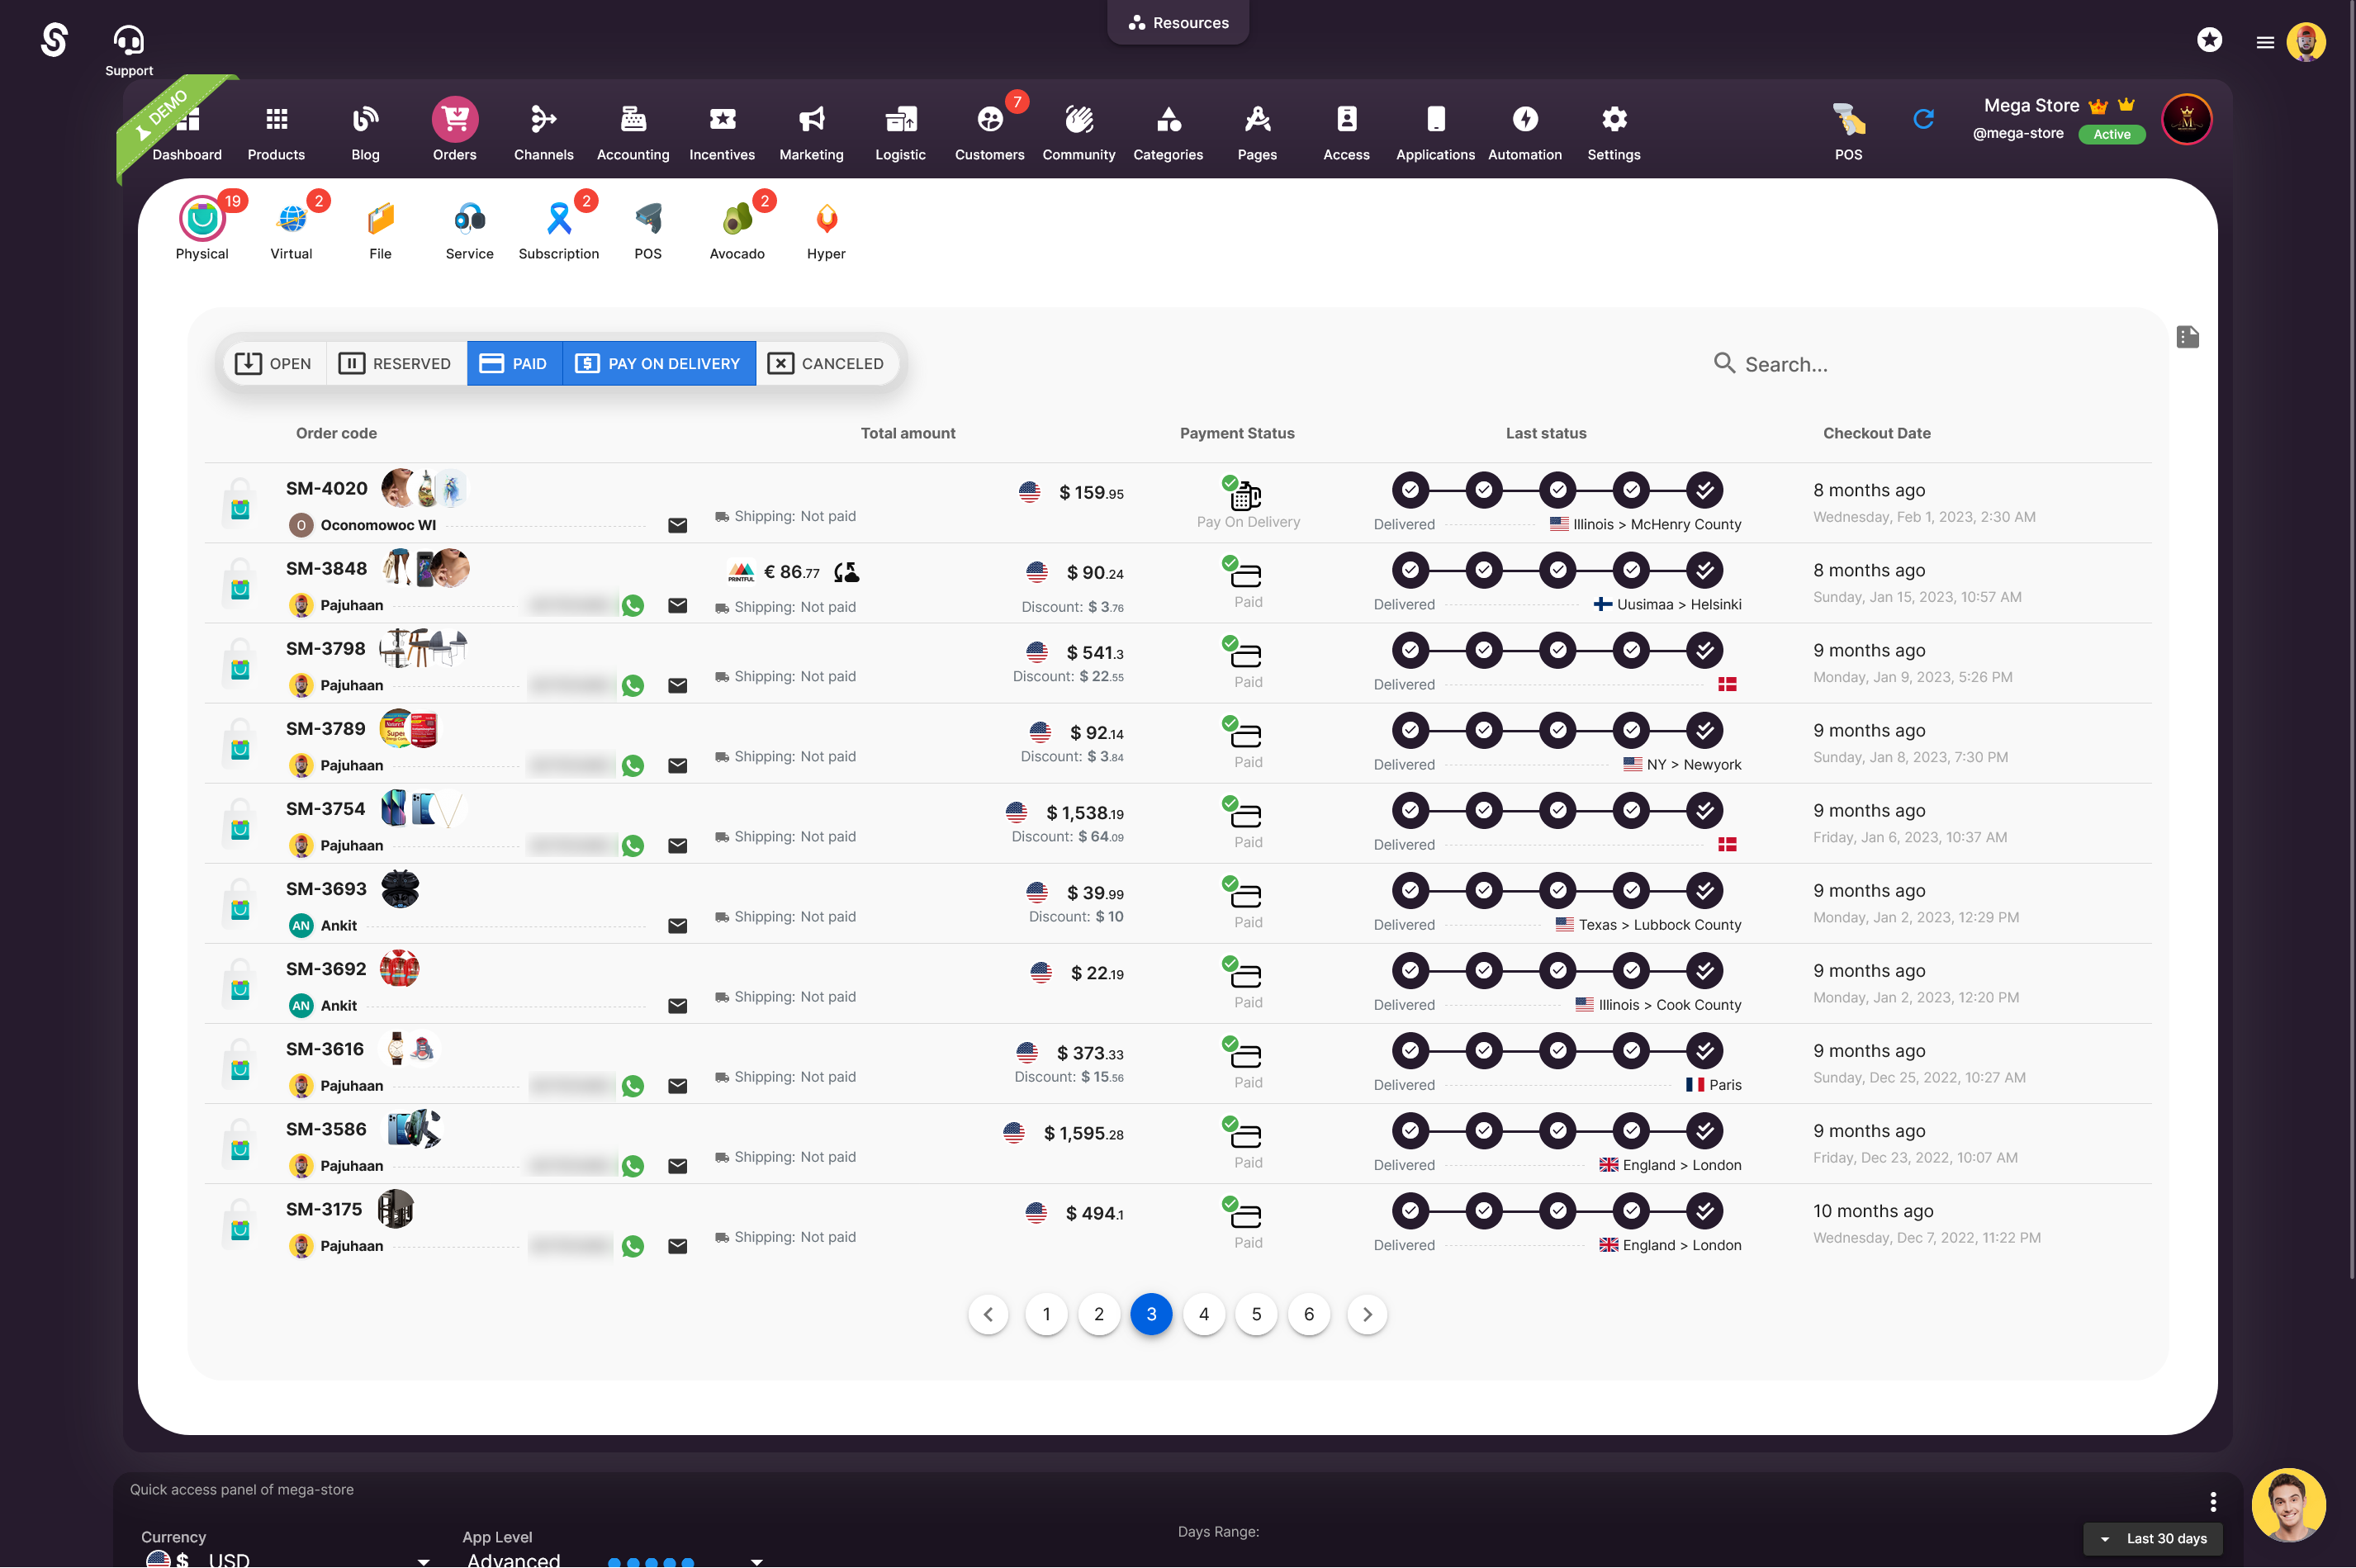Click the export document icon above table
2356x1568 pixels.
click(x=2187, y=337)
